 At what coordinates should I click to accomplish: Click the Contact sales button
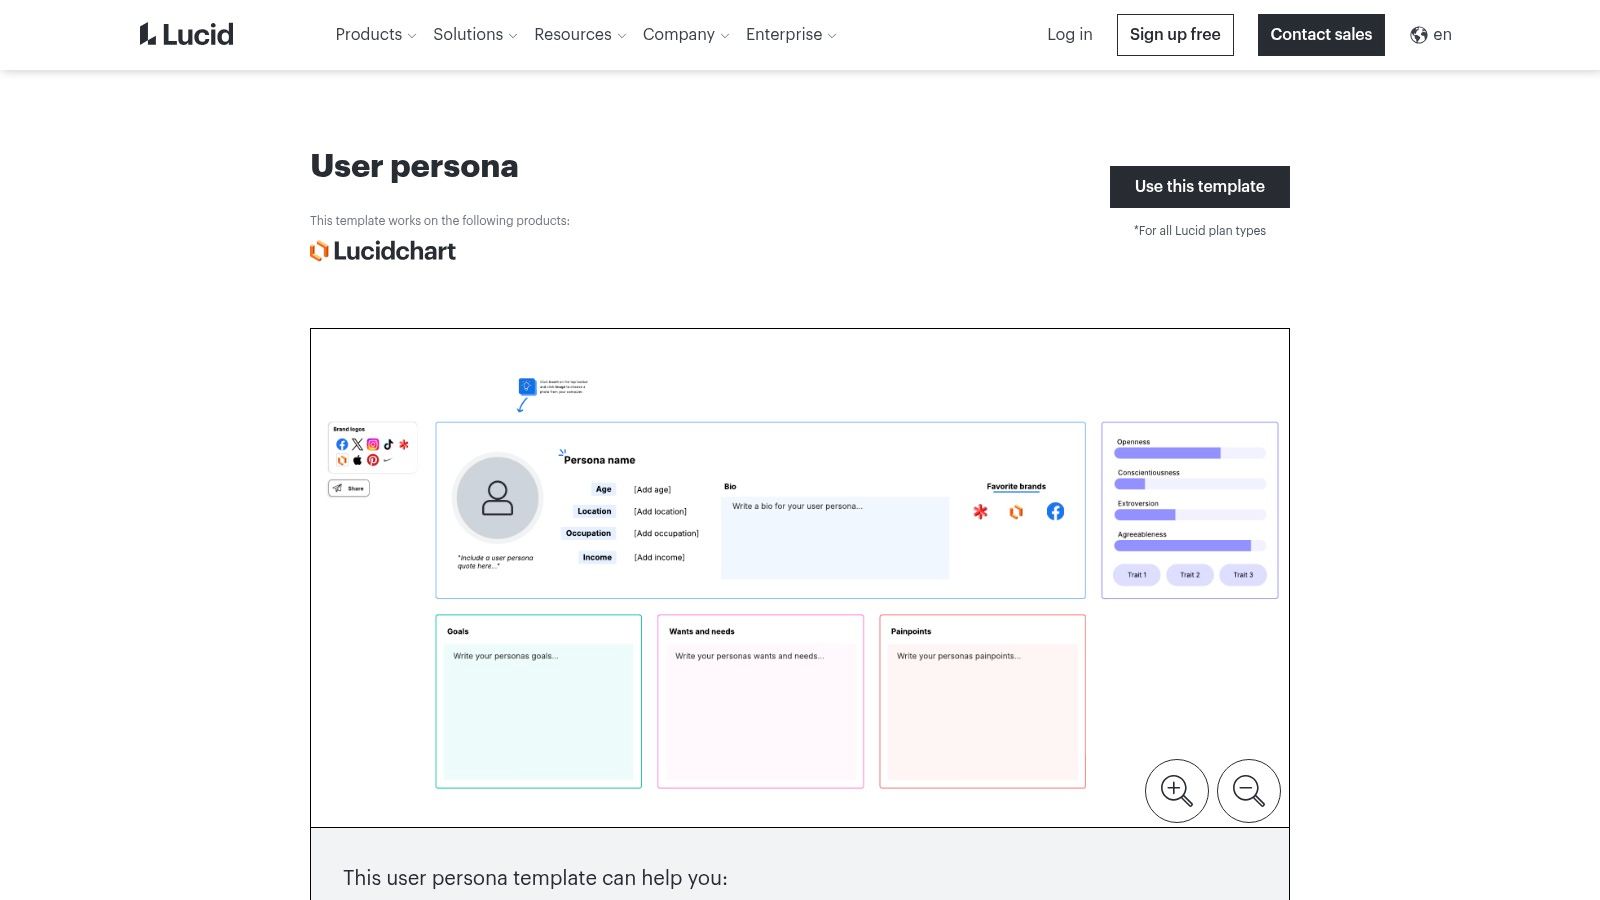coord(1321,34)
